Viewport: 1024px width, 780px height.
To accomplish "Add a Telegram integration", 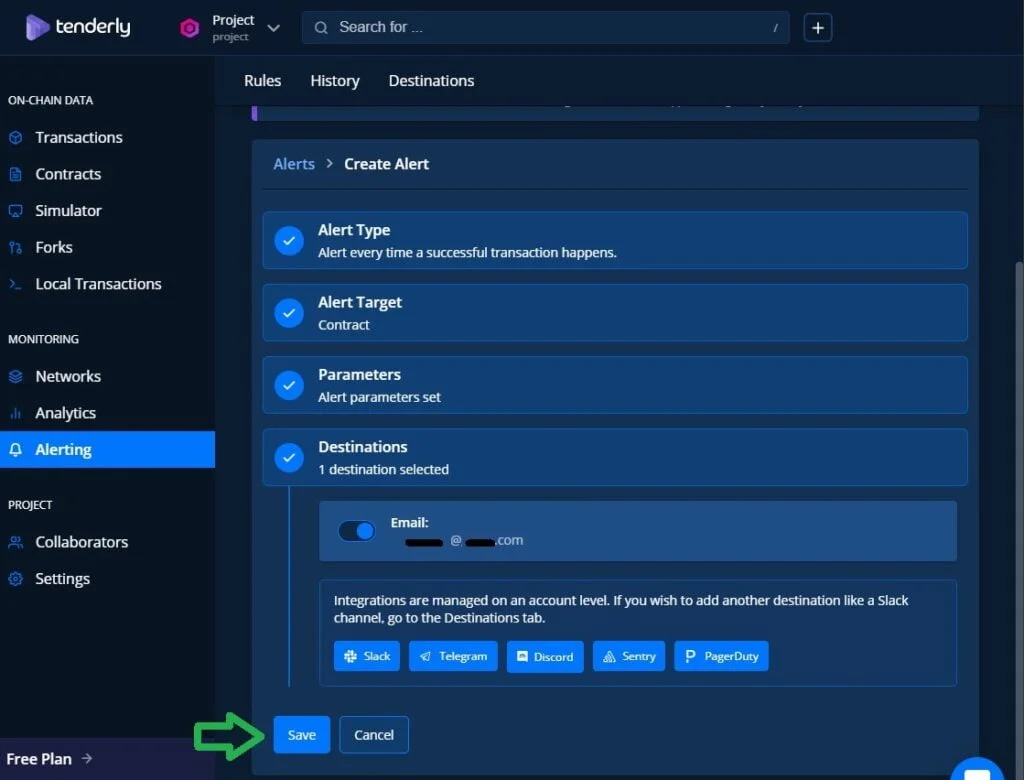I will [x=453, y=656].
